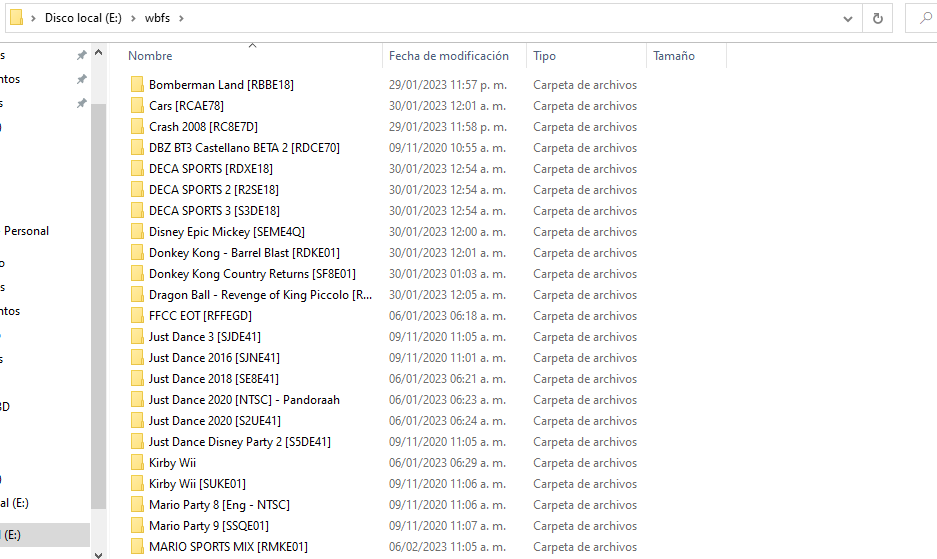Select 'FFCC EOT [RFFEGD]' folder name
The width and height of the screenshot is (937, 559).
point(200,315)
